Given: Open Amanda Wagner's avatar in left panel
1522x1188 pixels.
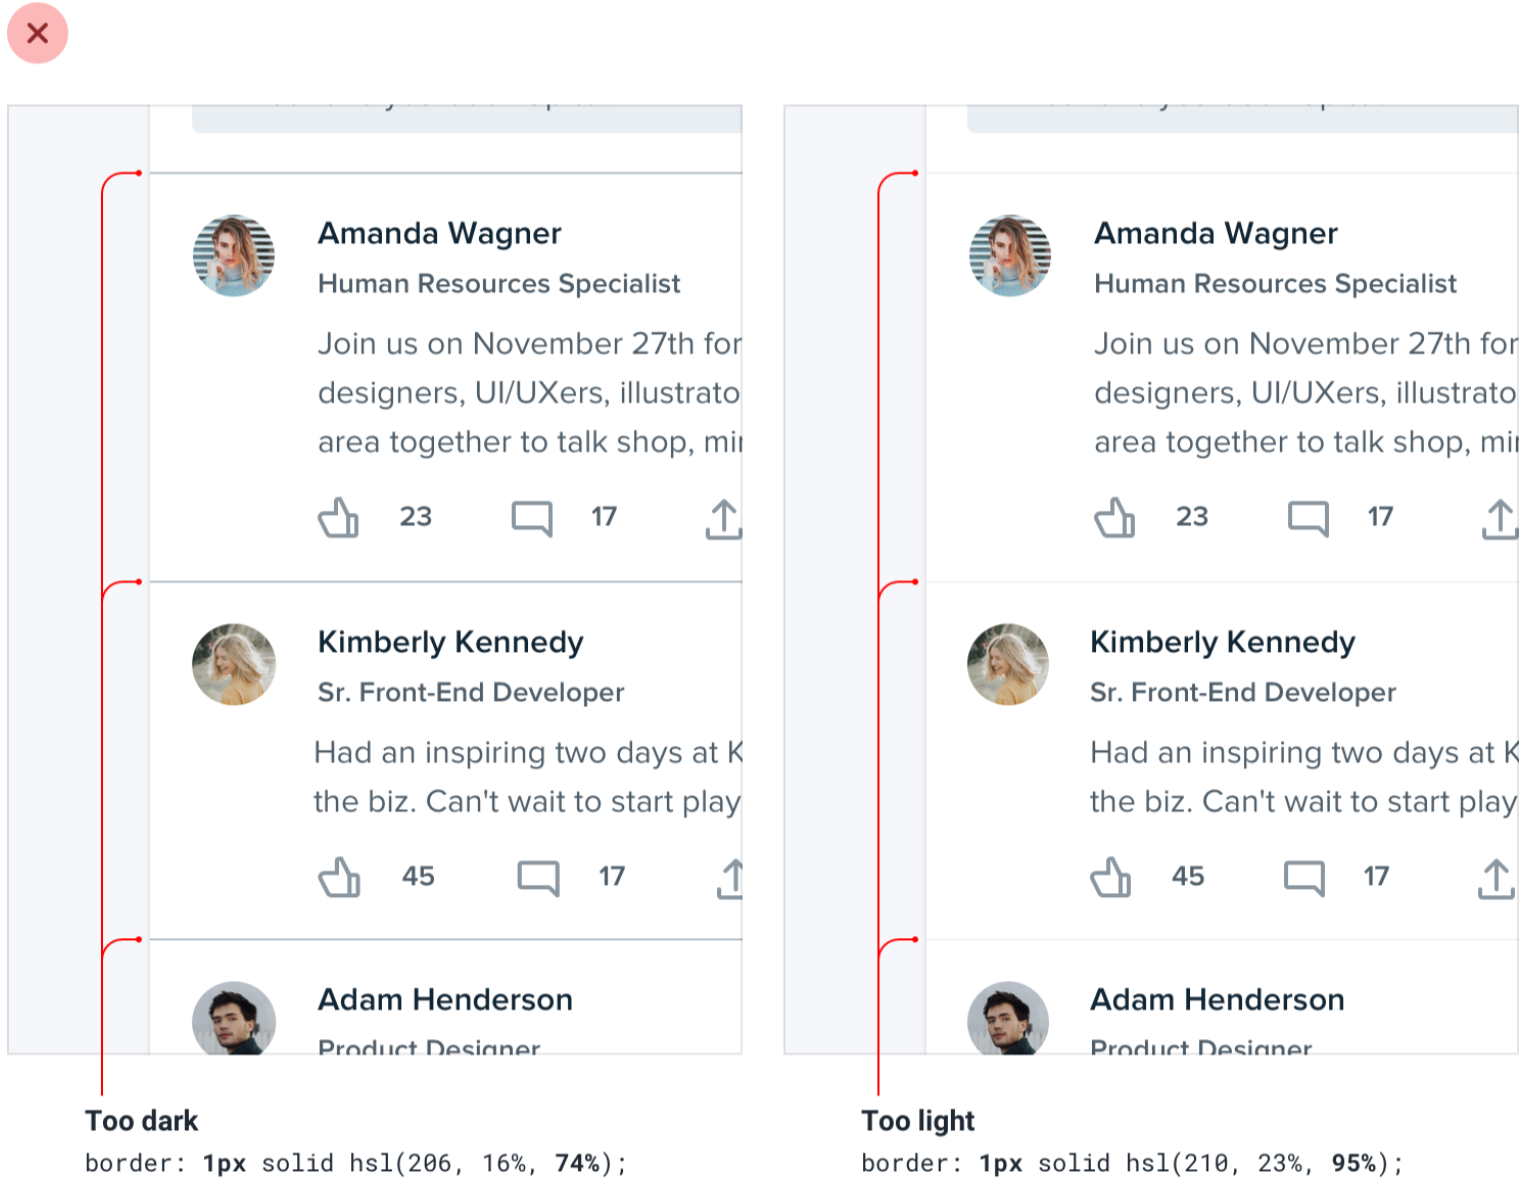Looking at the screenshot, I should pyautogui.click(x=234, y=255).
